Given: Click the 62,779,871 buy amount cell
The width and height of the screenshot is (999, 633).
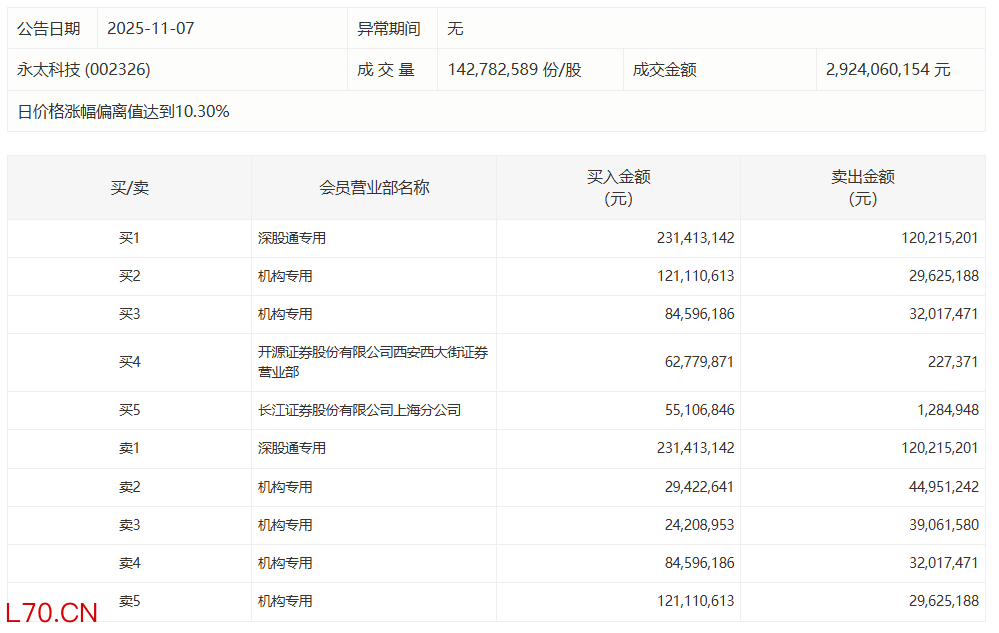Looking at the screenshot, I should coord(696,362).
